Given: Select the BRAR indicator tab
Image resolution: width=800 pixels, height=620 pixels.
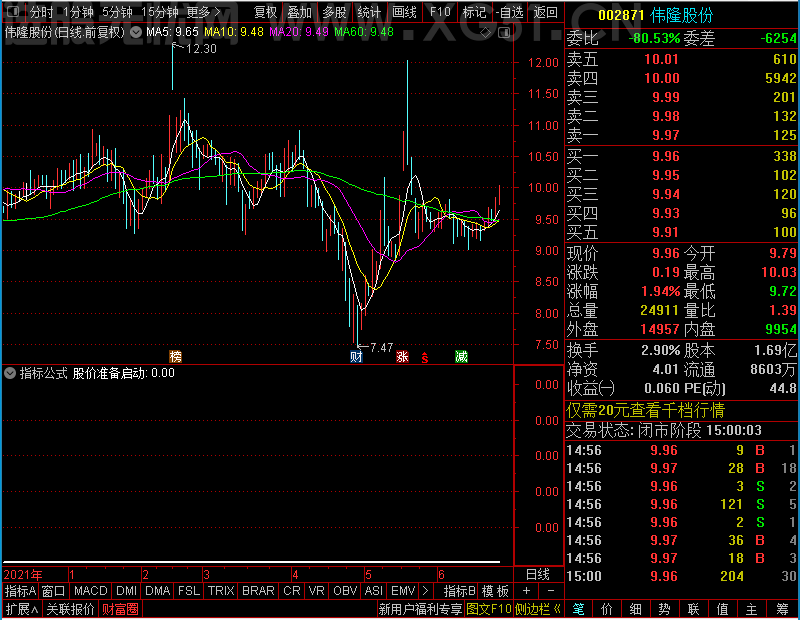Looking at the screenshot, I should coord(258,590).
